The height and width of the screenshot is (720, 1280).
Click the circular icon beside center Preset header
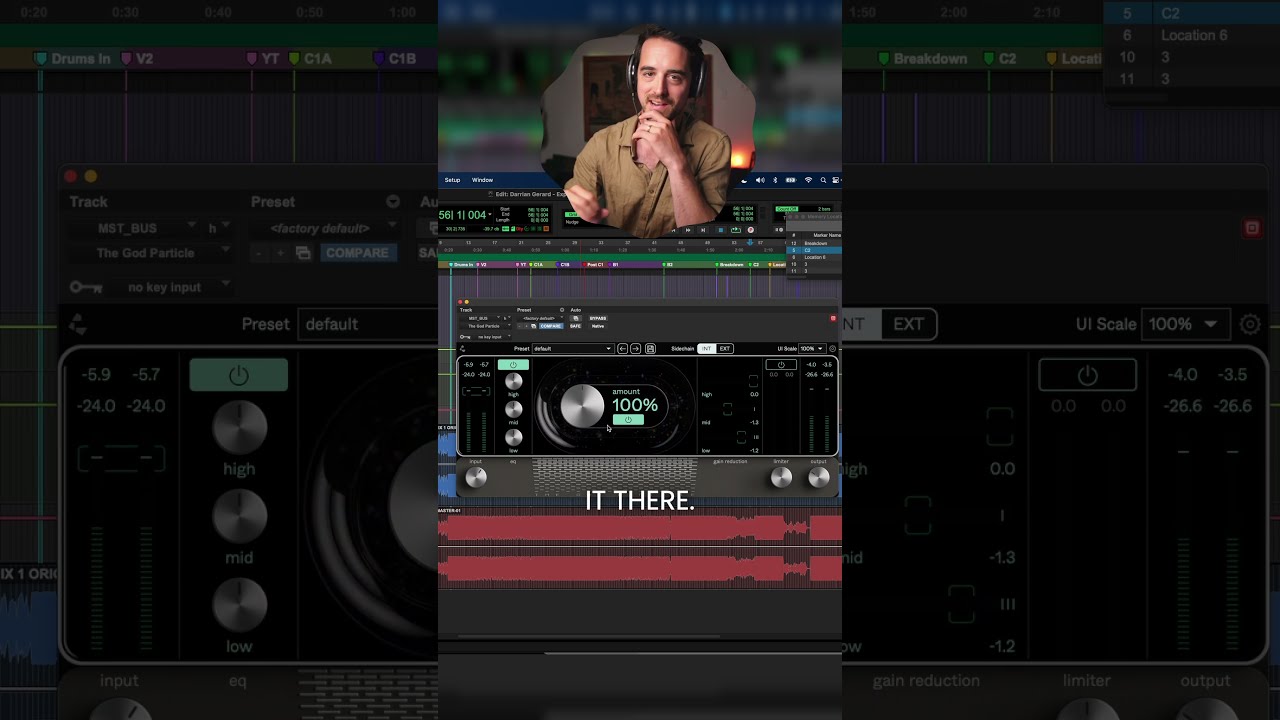[562, 310]
